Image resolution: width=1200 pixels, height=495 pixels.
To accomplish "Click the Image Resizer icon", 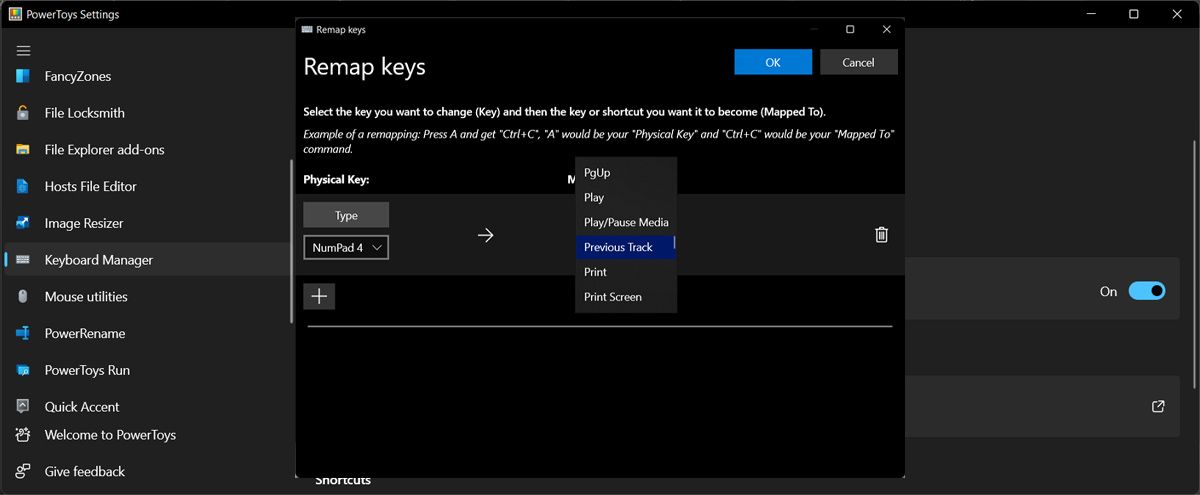I will click(23, 223).
